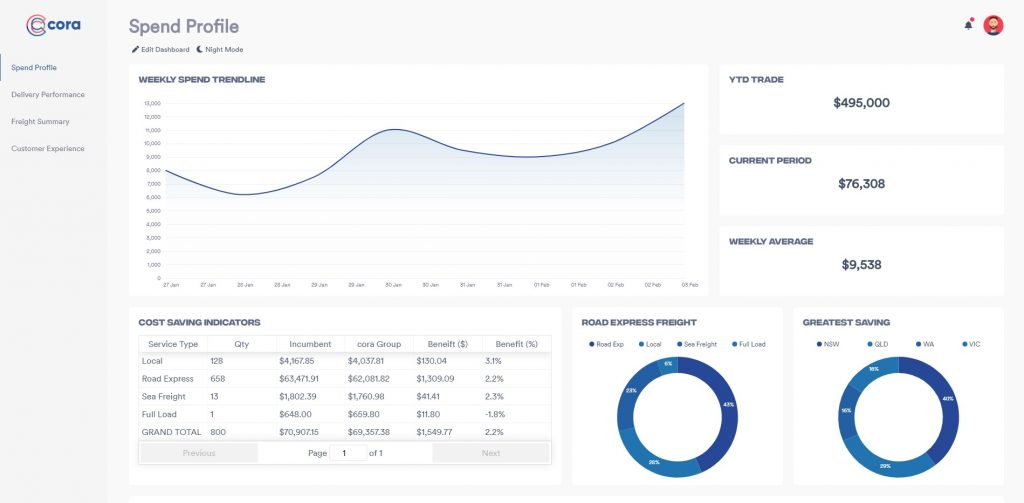
Task: Click the $1,309.09 benefit value
Action: [435, 379]
